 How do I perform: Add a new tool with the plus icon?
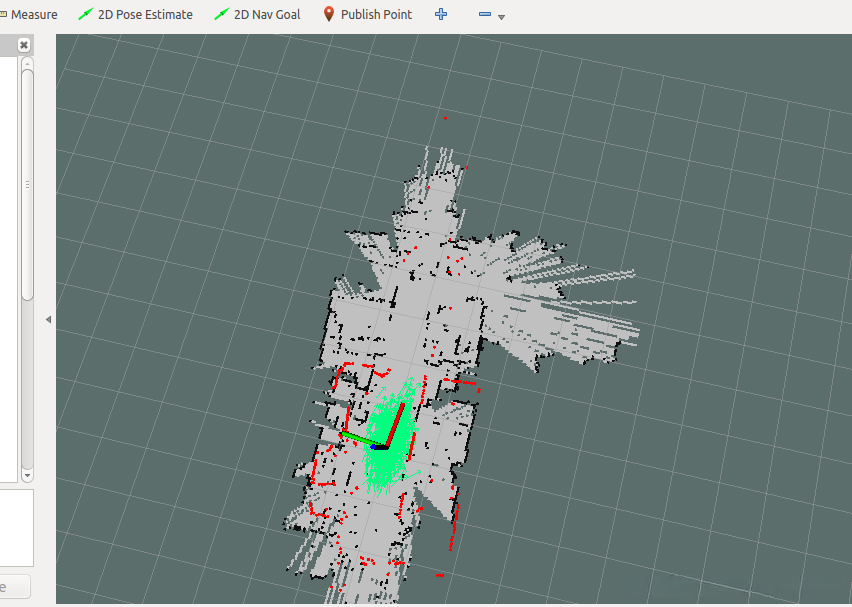tap(441, 15)
